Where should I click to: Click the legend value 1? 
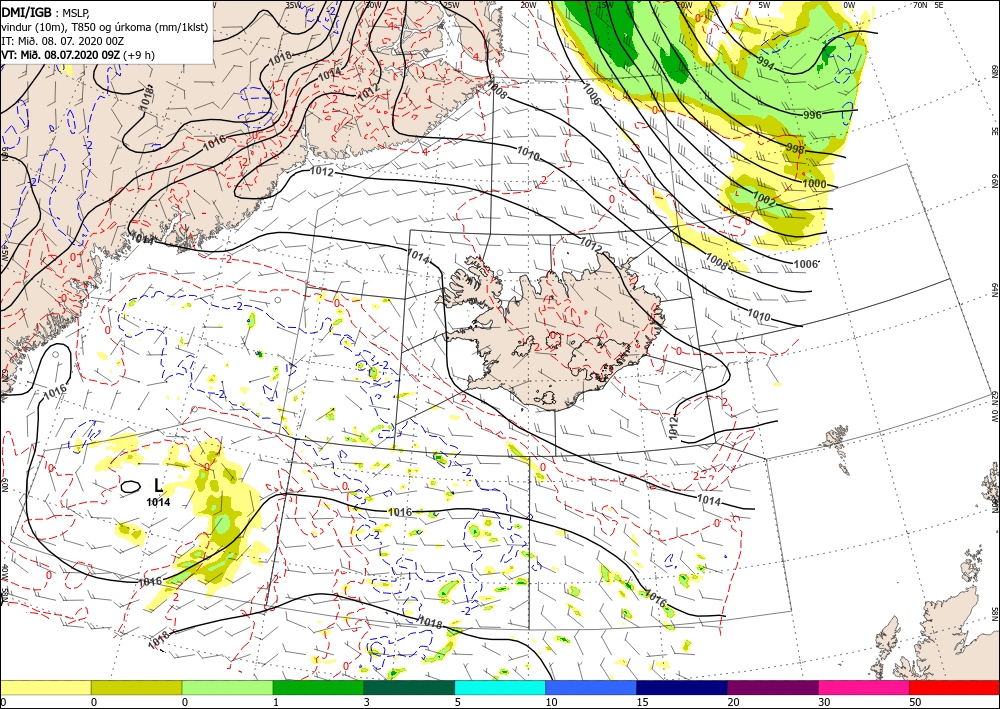point(274,703)
